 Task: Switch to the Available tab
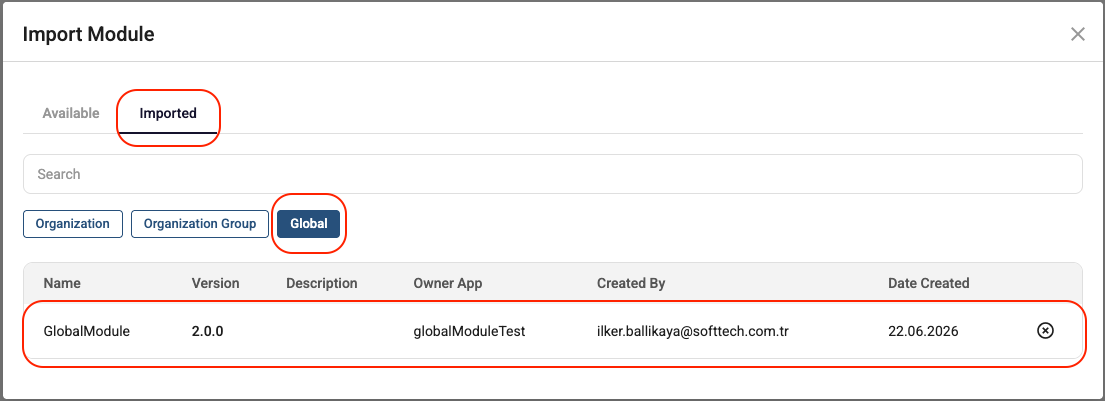click(70, 113)
